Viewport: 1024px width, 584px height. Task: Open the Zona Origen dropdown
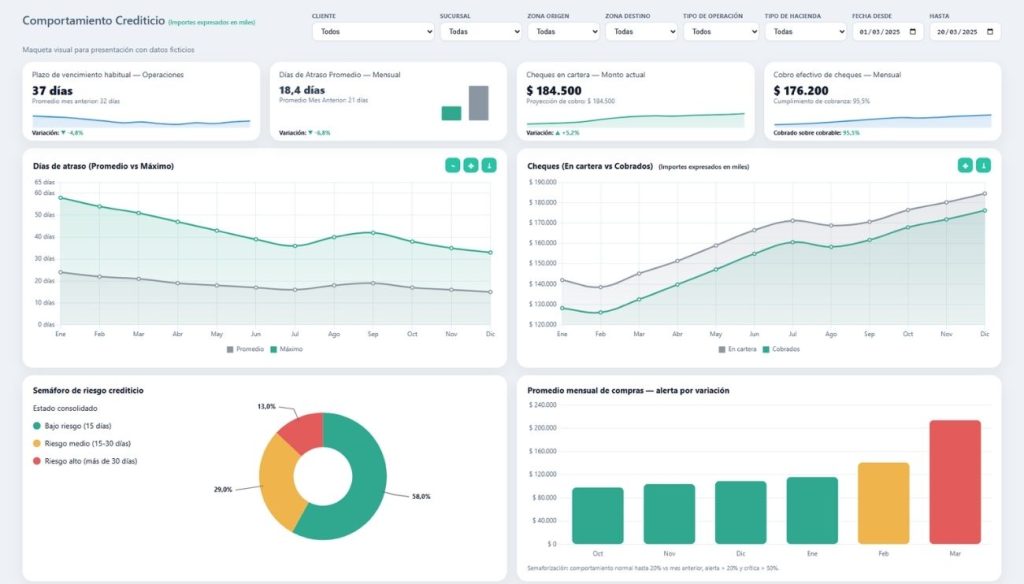(563, 32)
